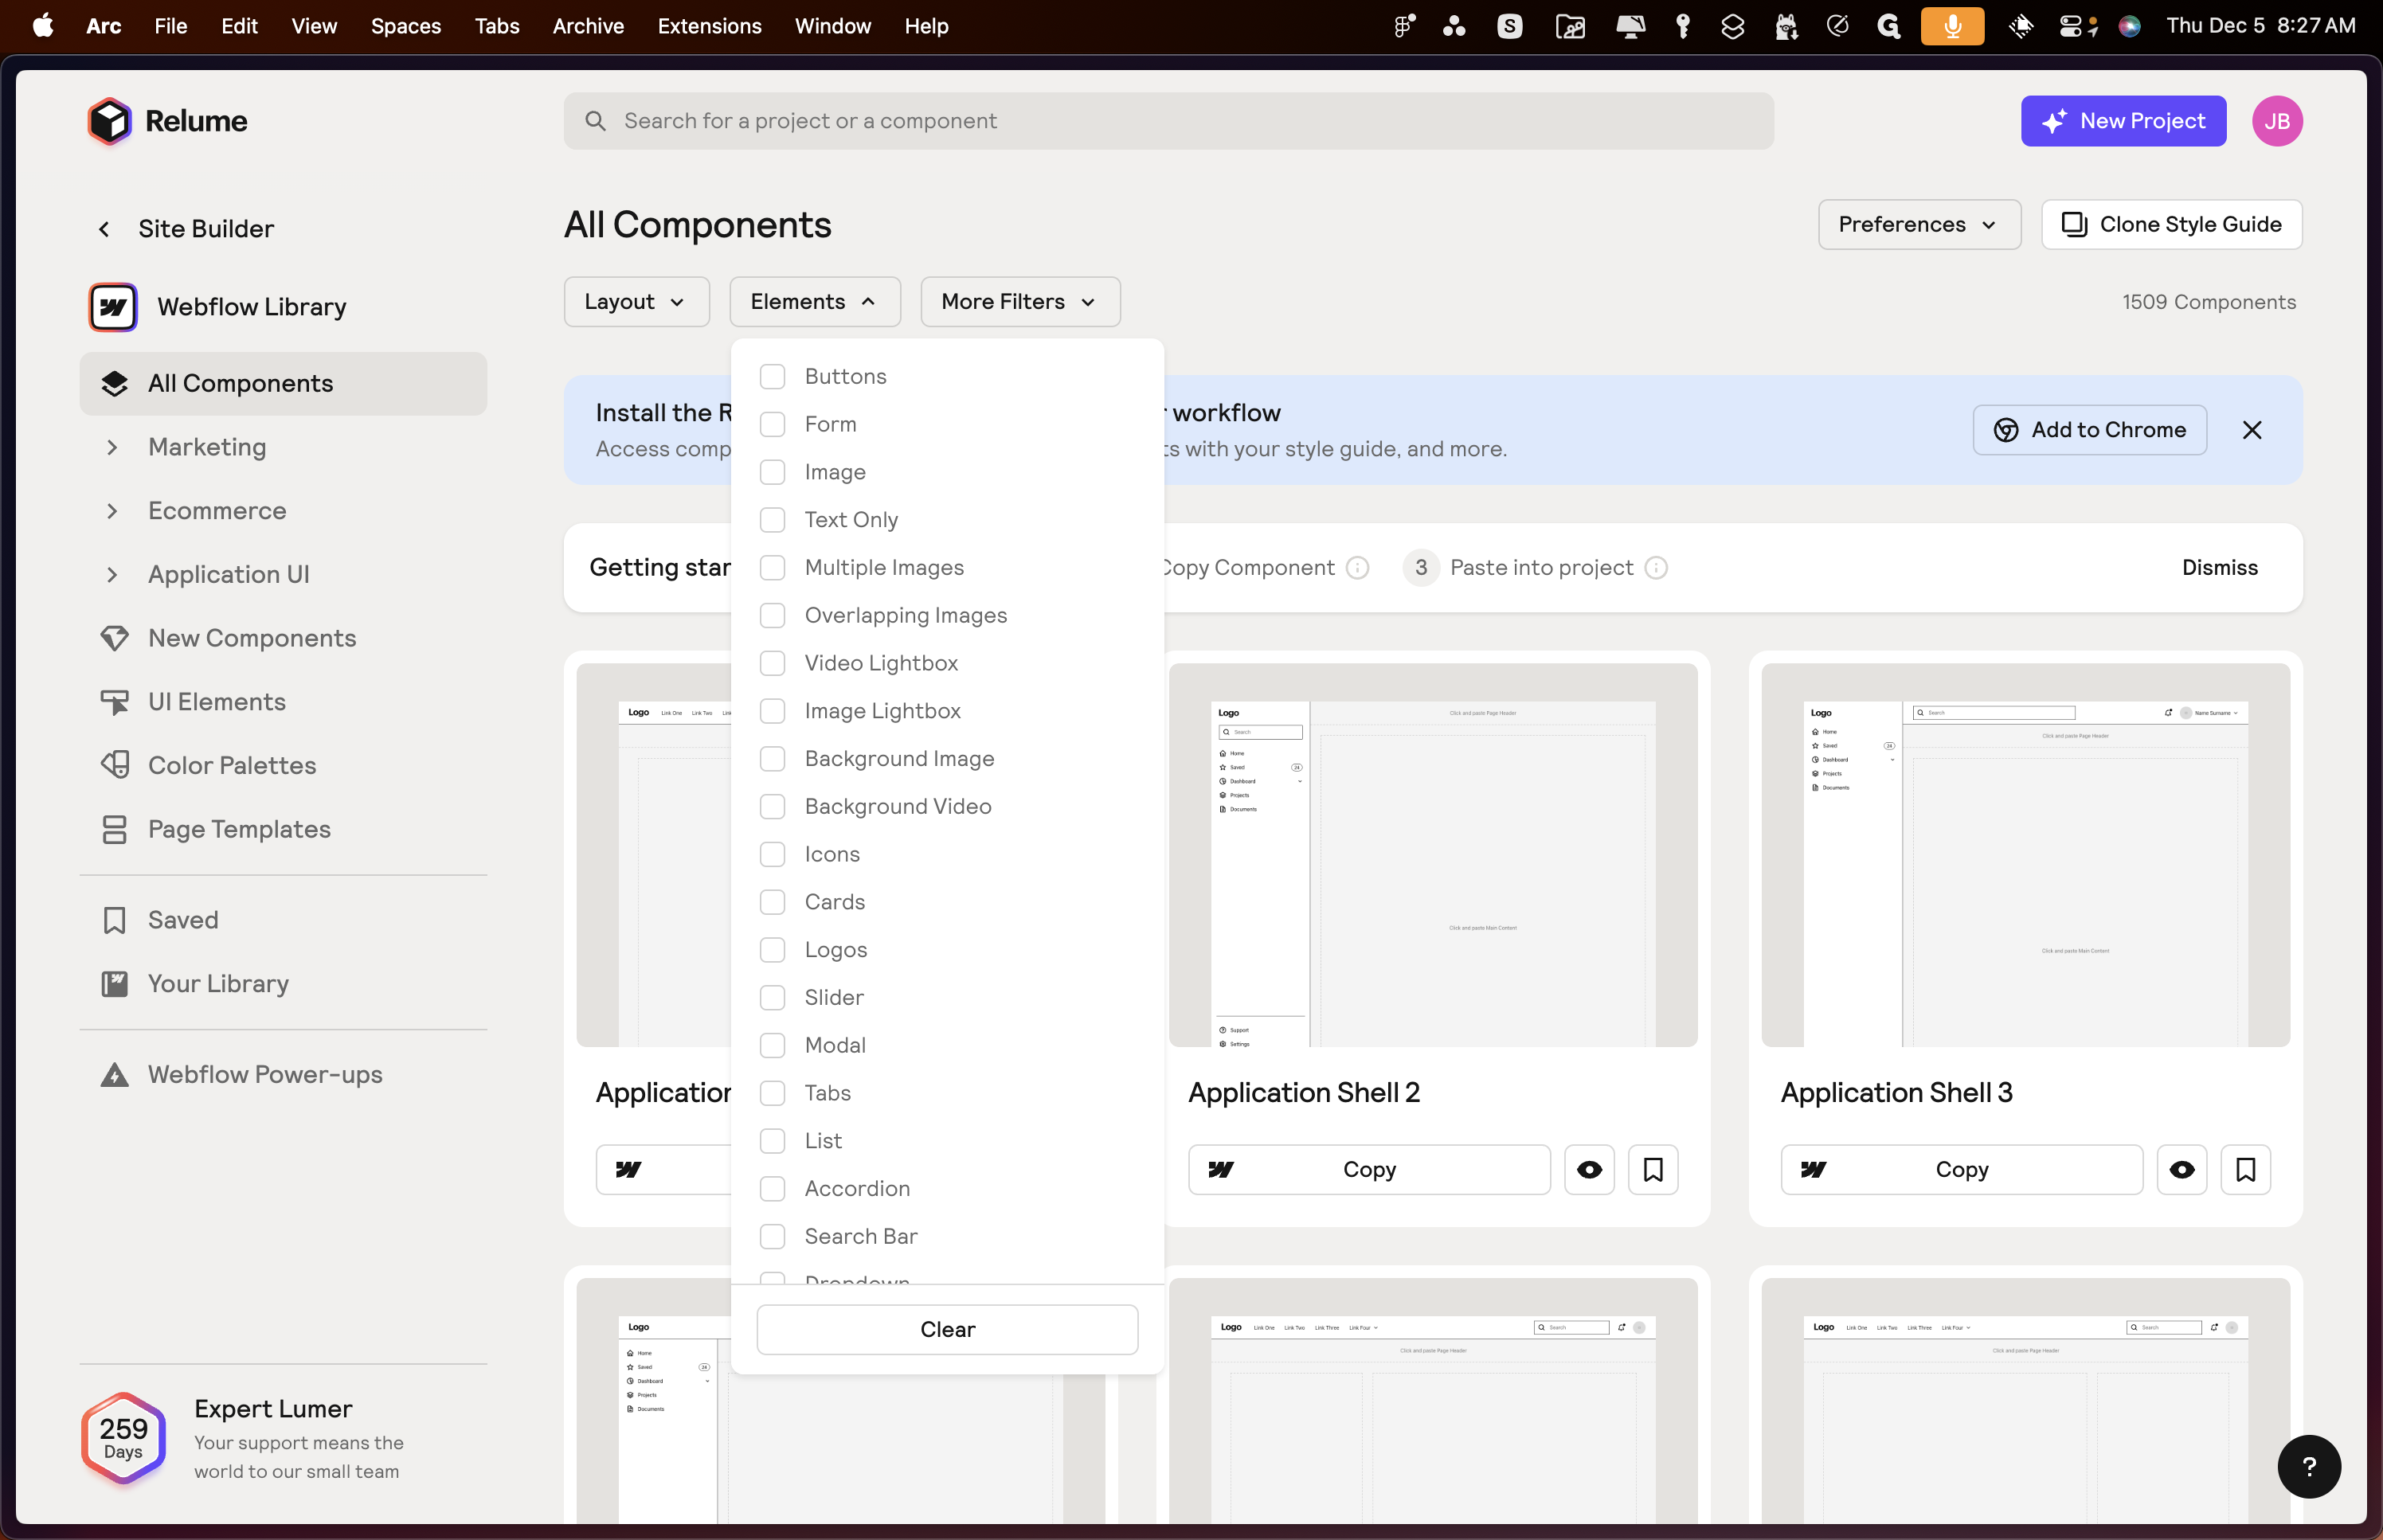
Task: Open Application Shell 2 thumbnail
Action: [x=1433, y=856]
